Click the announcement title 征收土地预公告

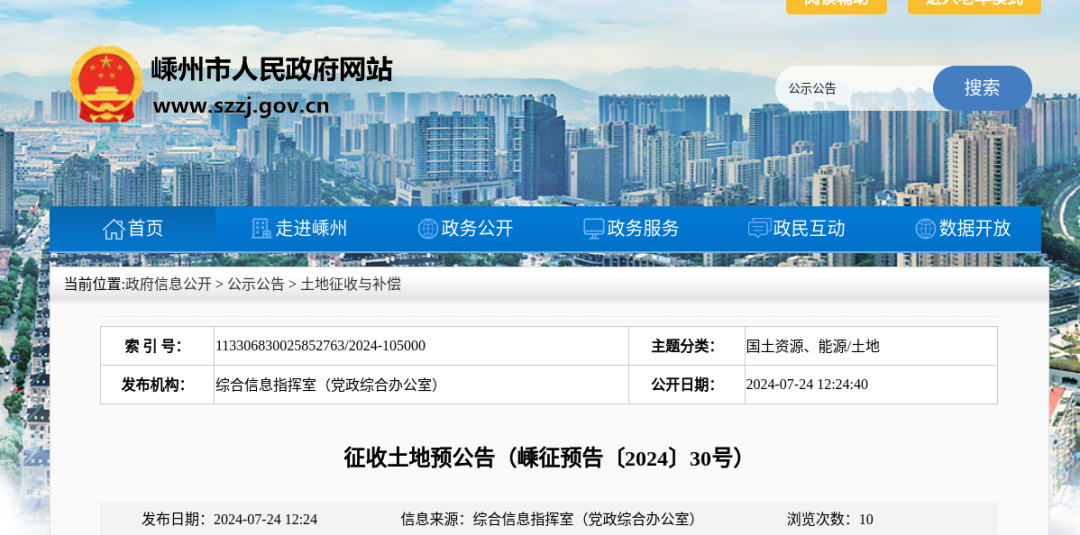click(x=544, y=458)
